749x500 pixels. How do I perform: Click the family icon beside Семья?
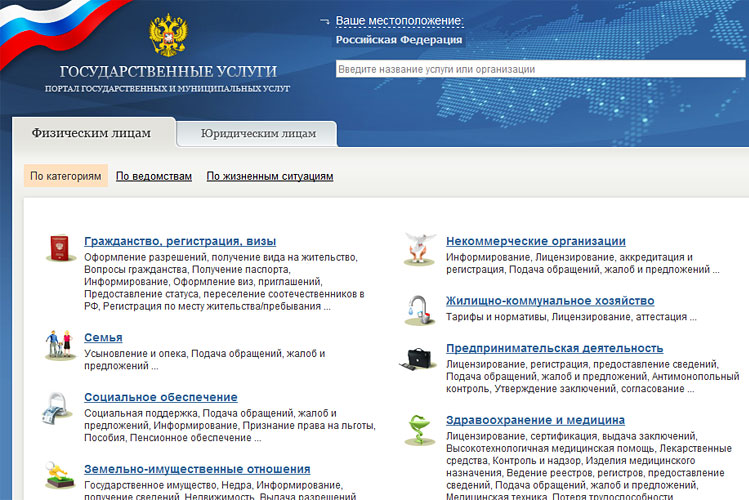[x=60, y=344]
